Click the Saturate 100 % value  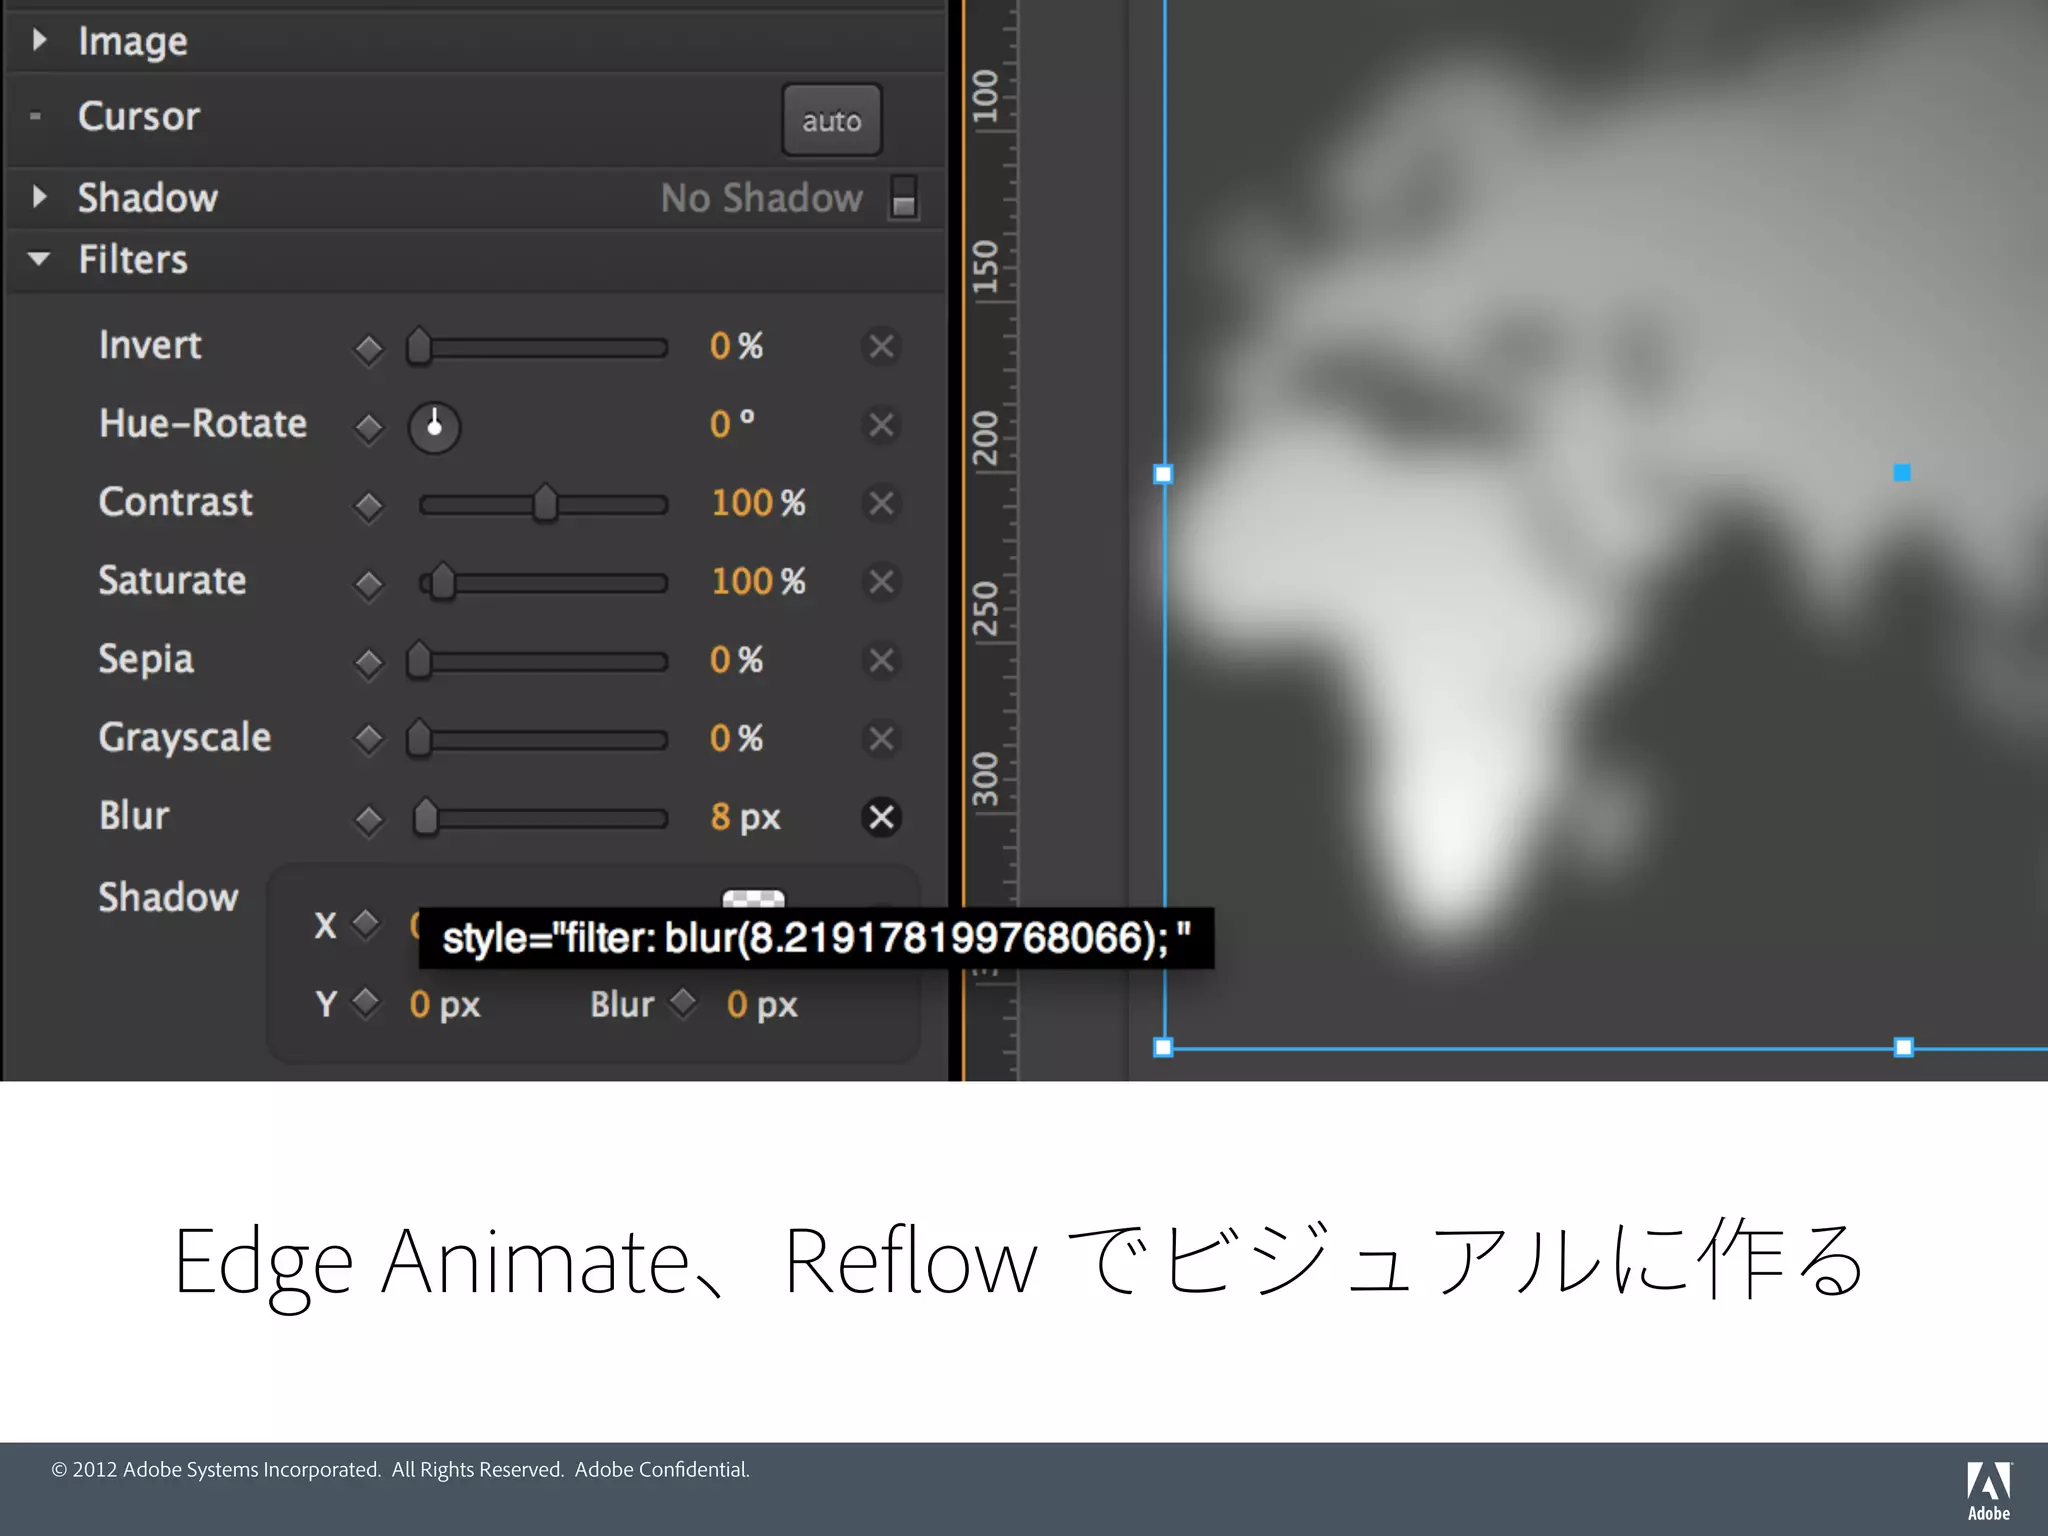point(758,581)
